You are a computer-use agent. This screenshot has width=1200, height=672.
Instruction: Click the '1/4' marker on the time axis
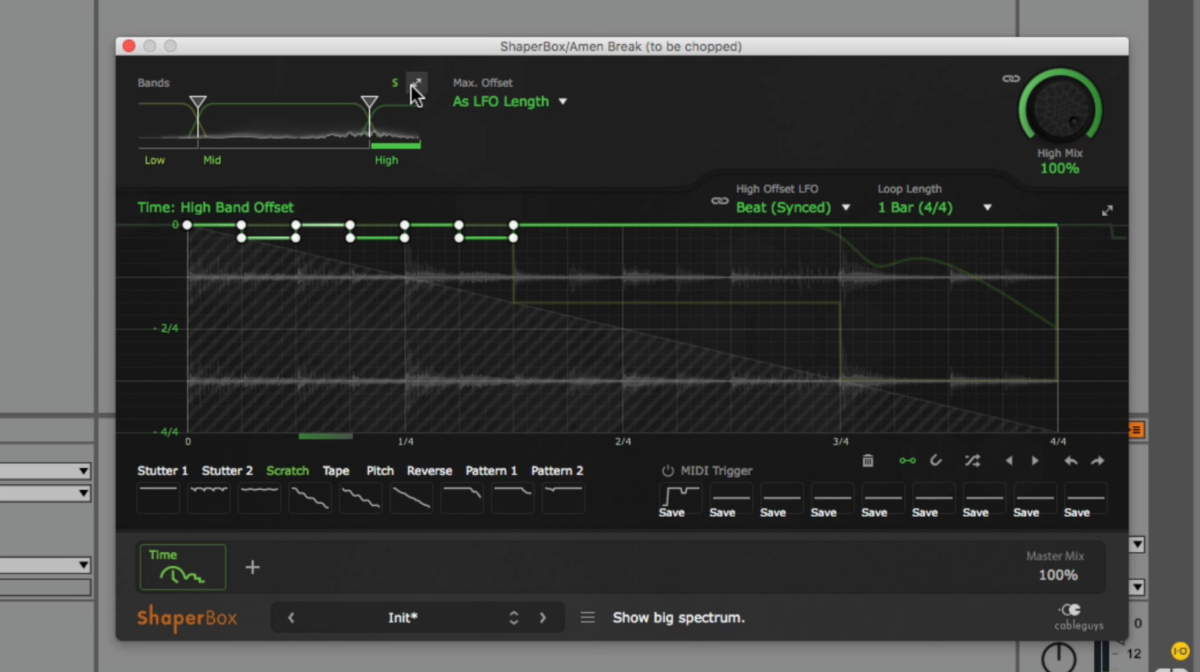406,441
